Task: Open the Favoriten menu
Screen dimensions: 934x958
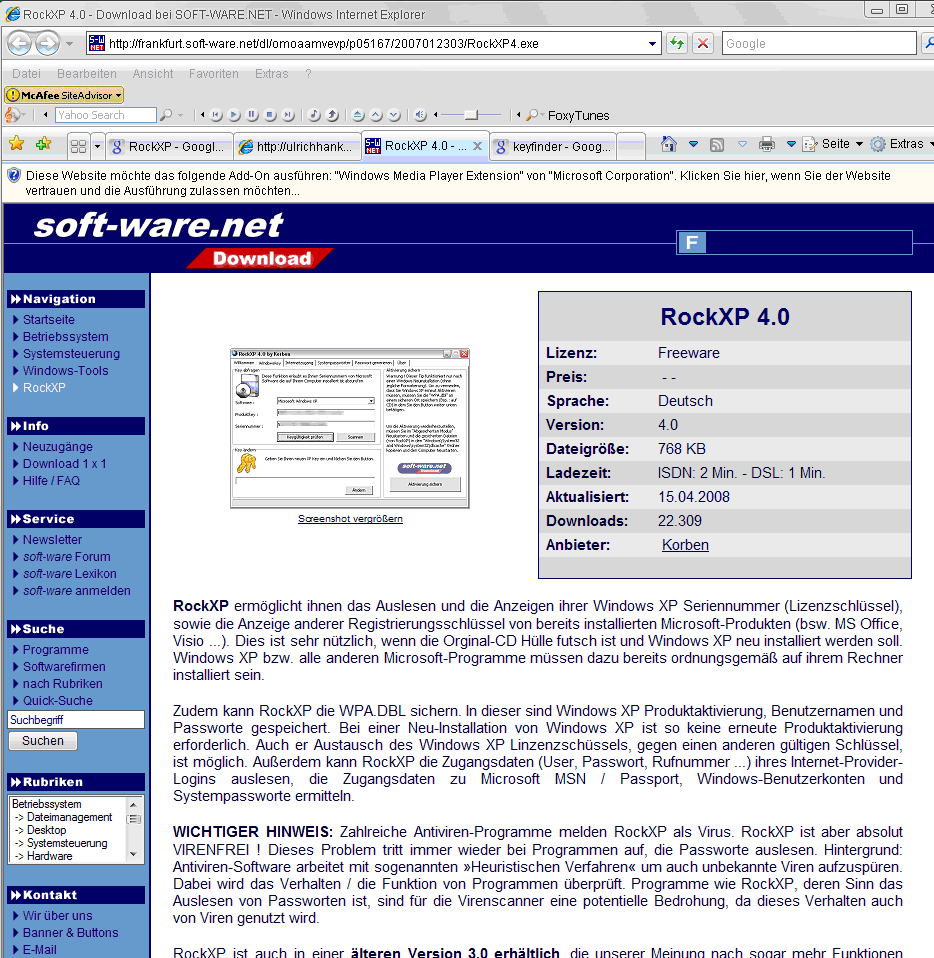Action: pyautogui.click(x=214, y=74)
